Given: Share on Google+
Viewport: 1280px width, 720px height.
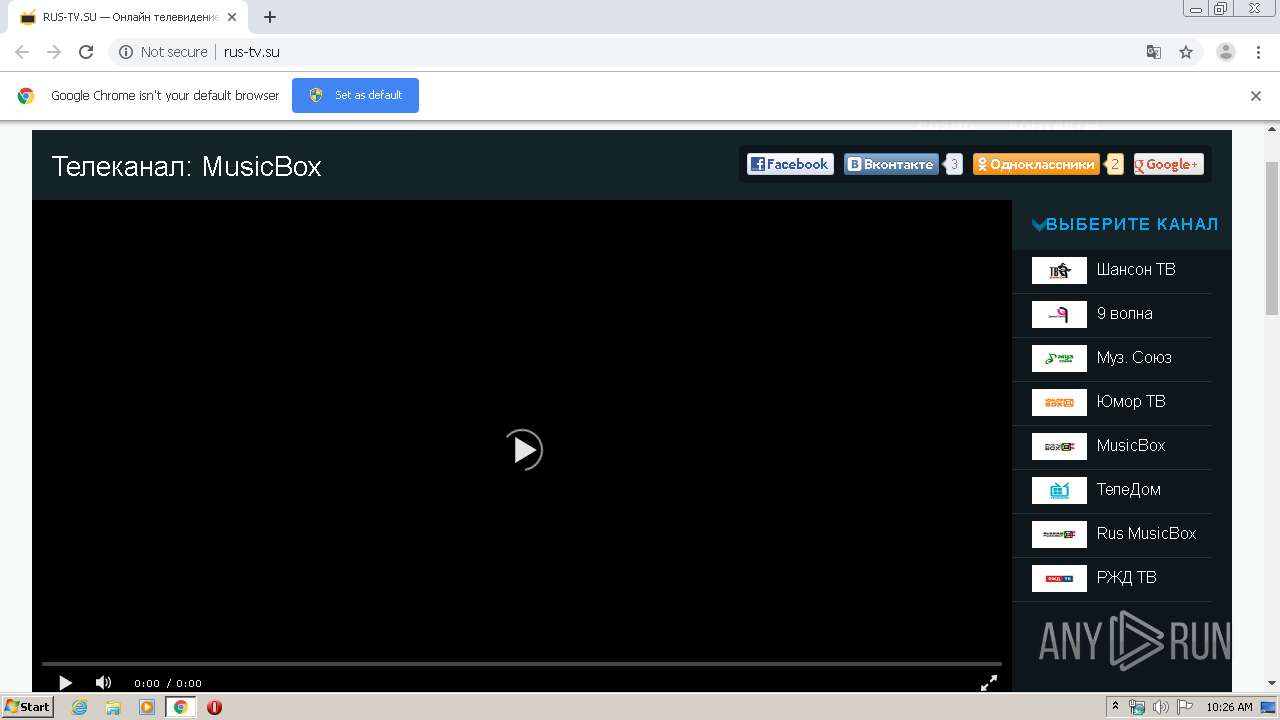Looking at the screenshot, I should click(1168, 164).
